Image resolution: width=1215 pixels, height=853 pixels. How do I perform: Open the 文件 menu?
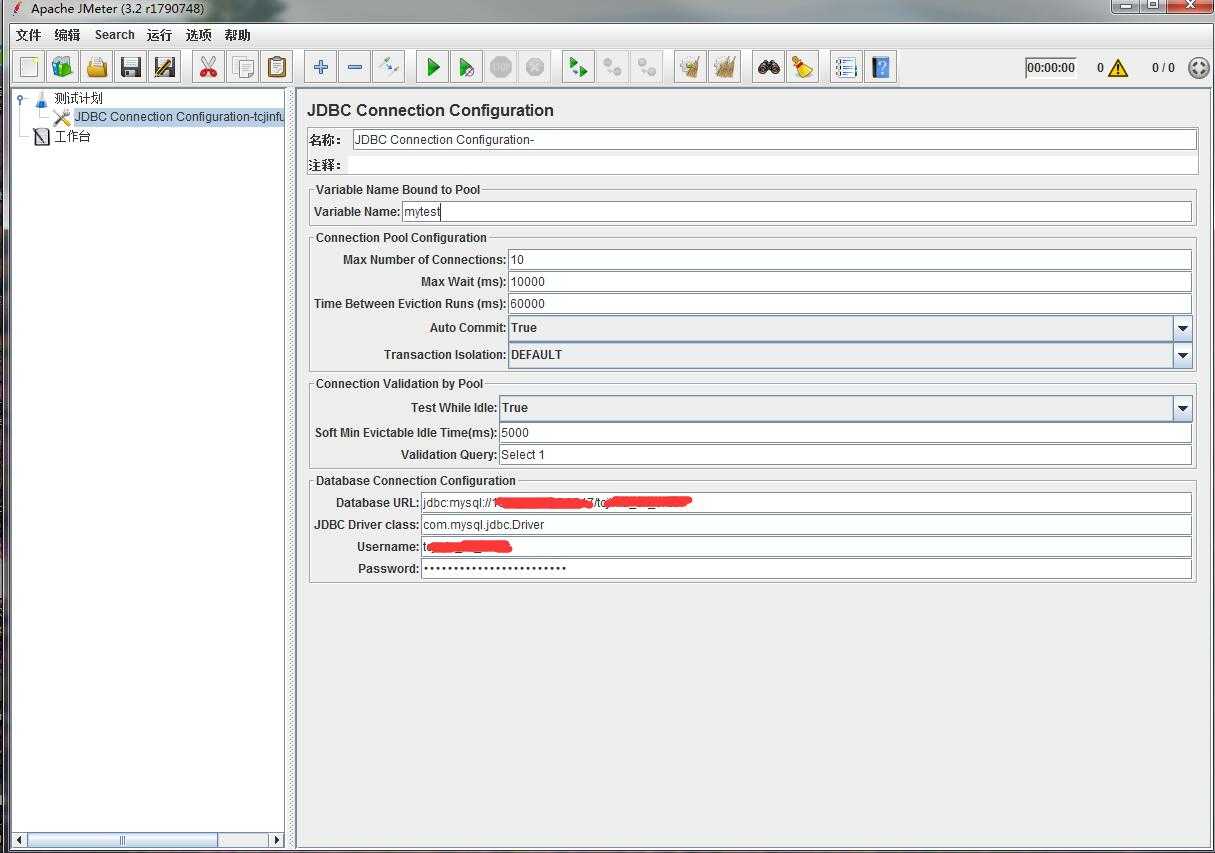[28, 35]
